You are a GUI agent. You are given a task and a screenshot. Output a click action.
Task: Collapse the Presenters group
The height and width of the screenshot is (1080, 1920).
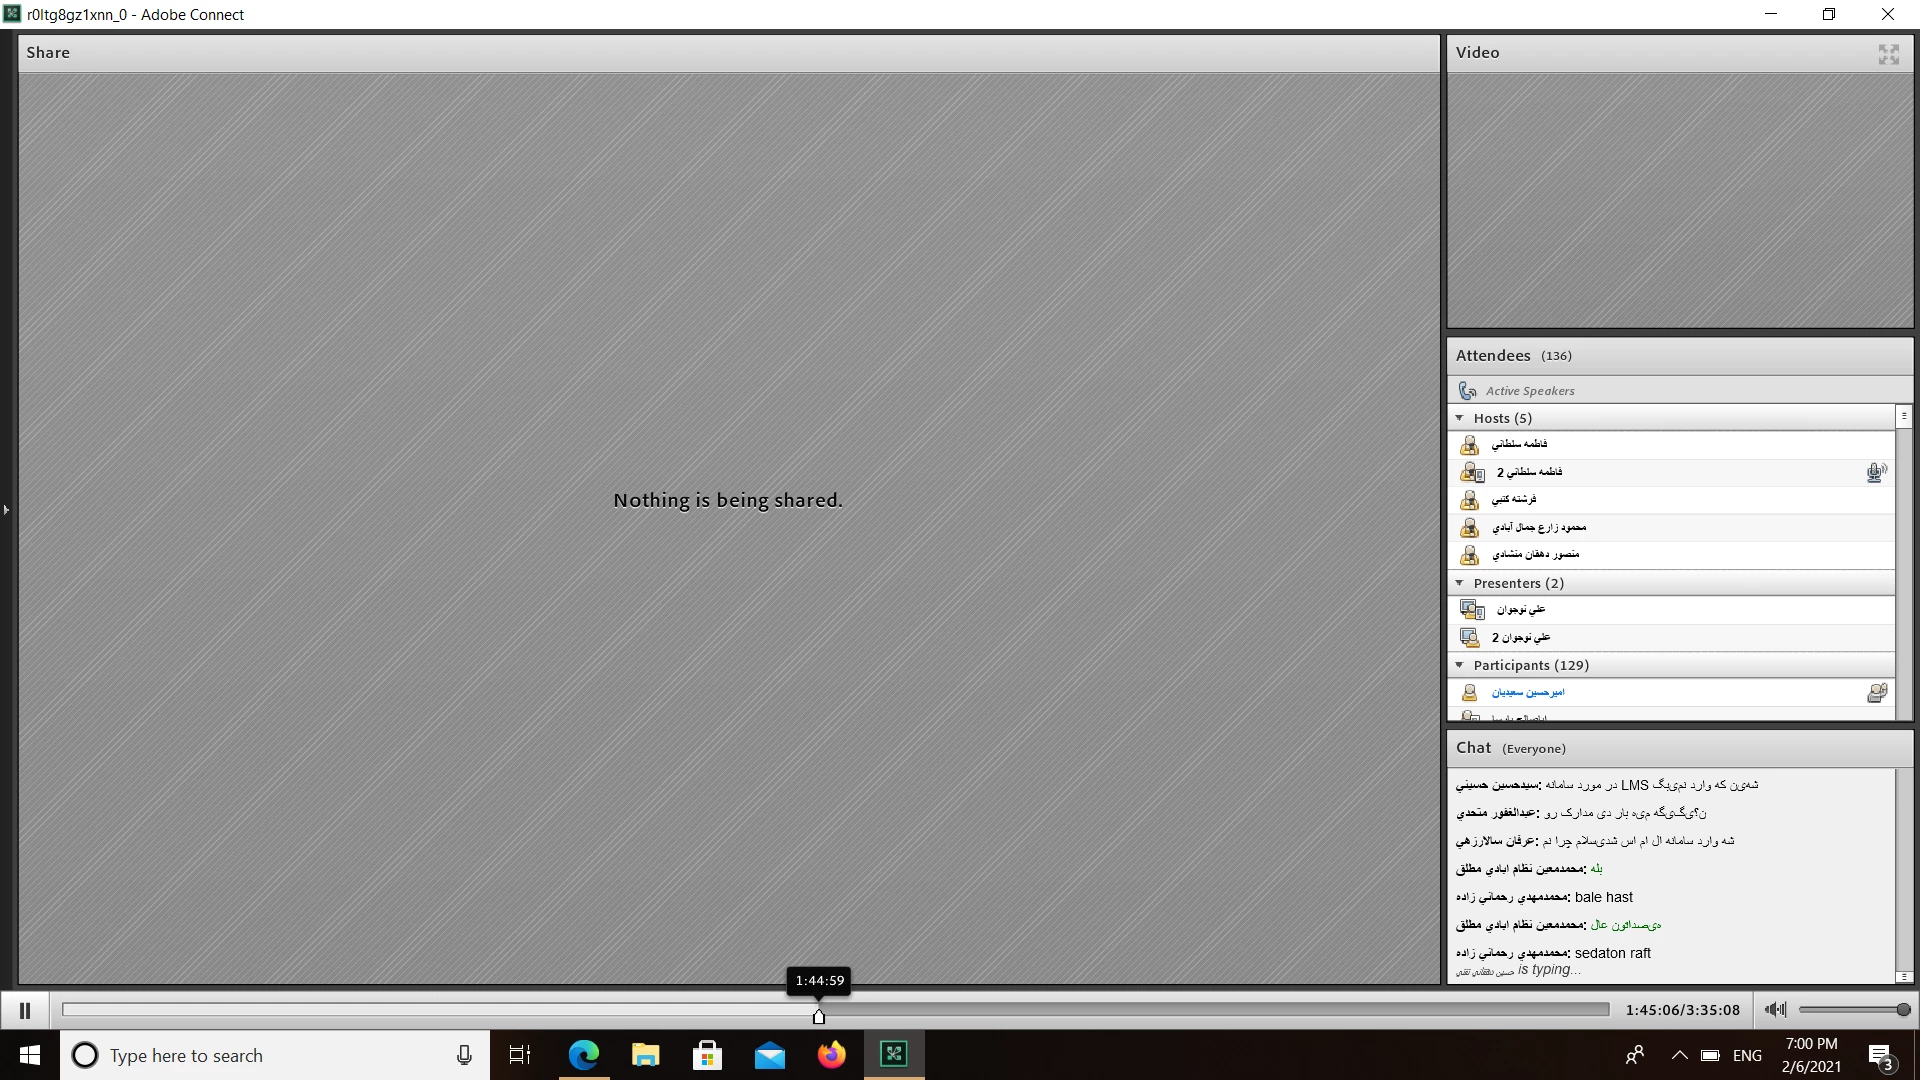pyautogui.click(x=1459, y=583)
